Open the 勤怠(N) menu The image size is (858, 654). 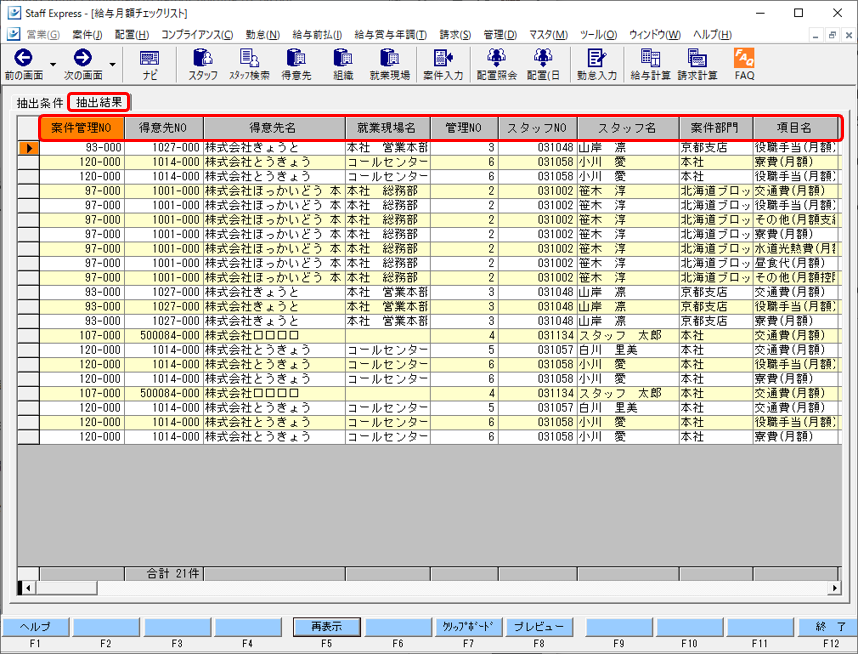click(263, 34)
